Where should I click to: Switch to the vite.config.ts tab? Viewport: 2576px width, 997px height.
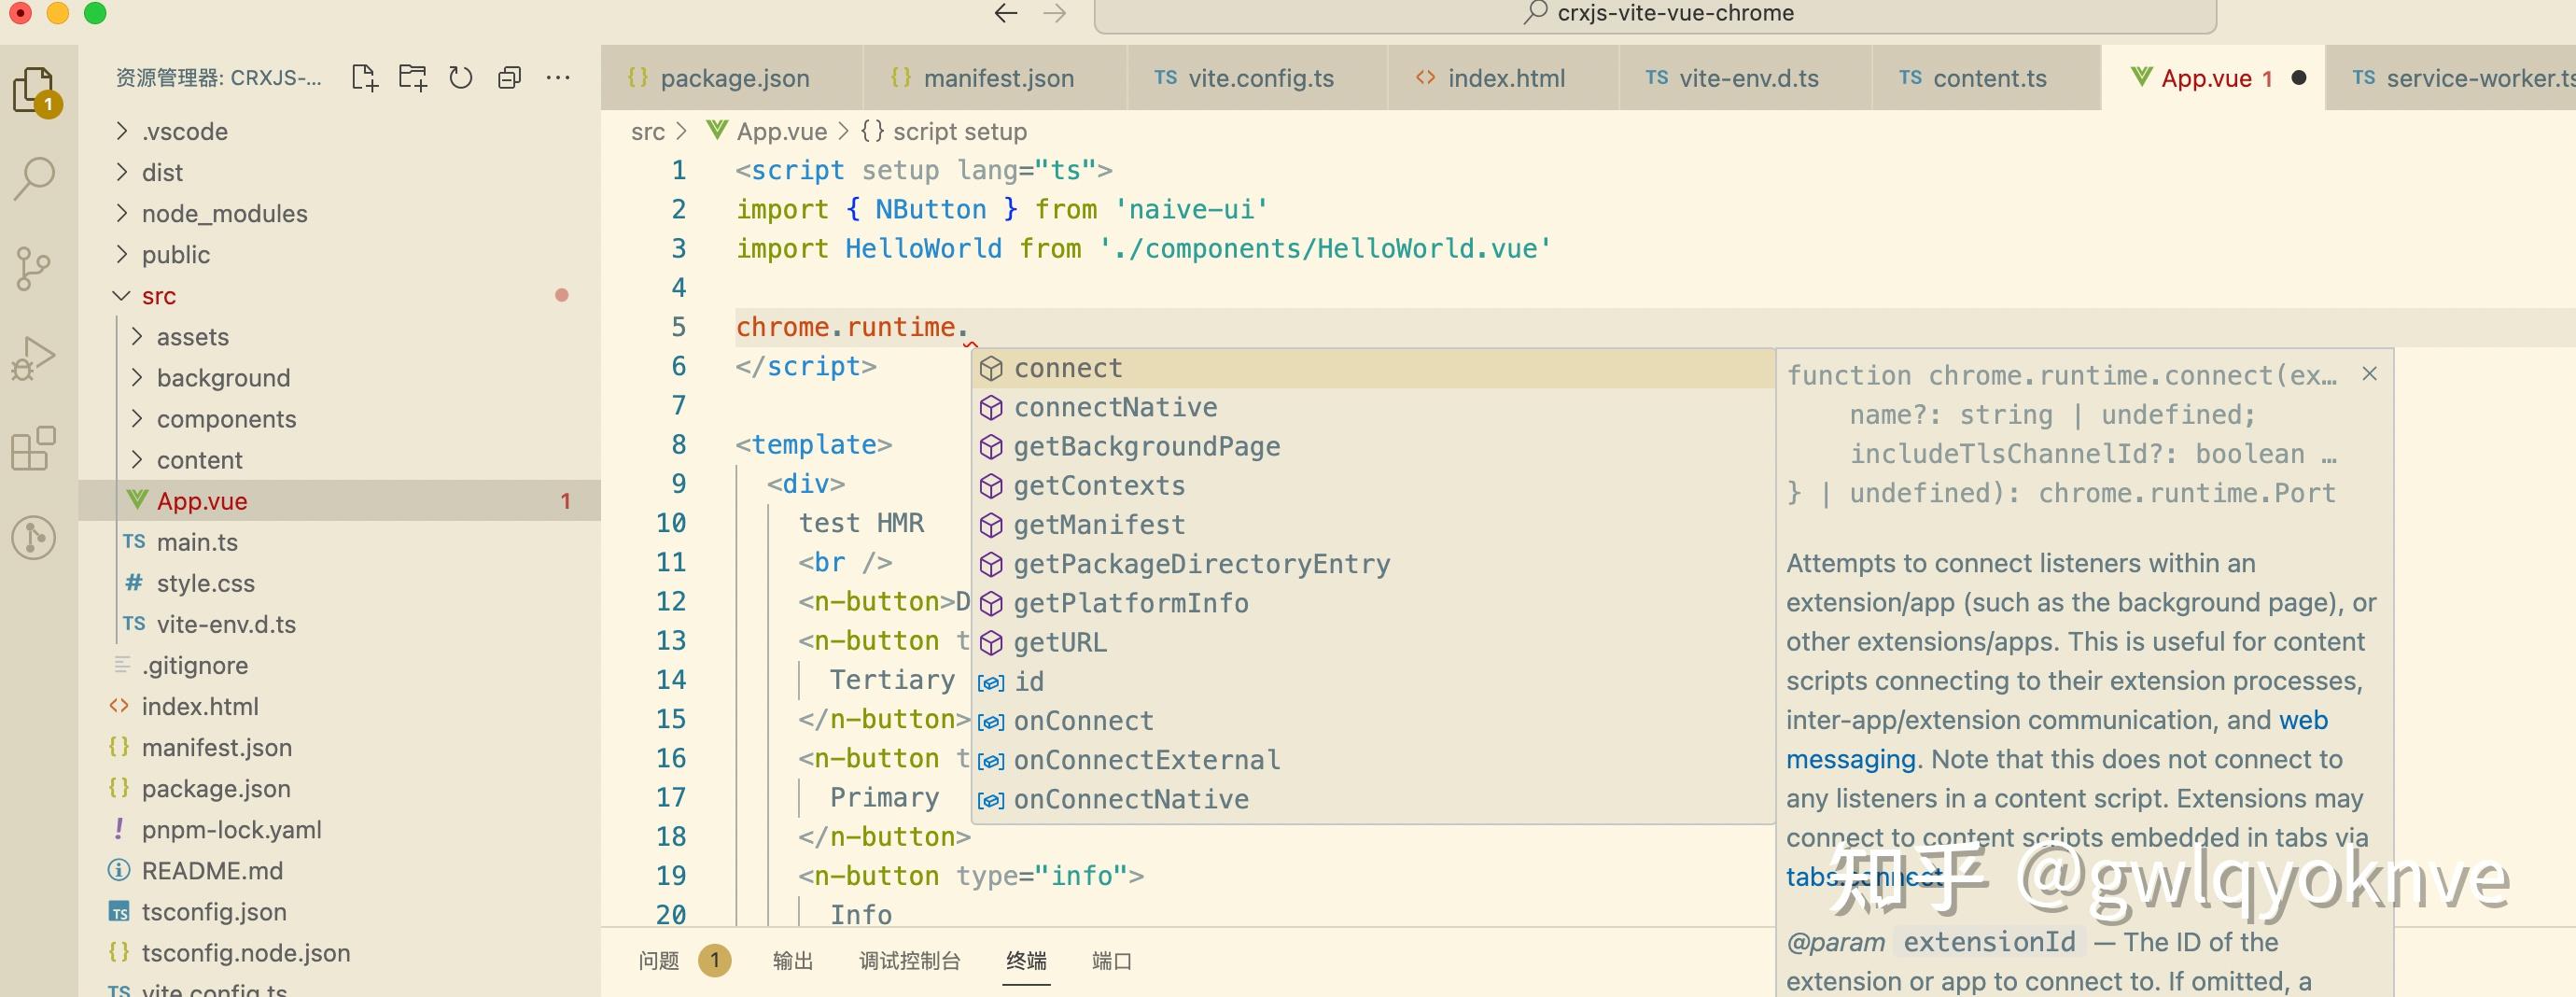pos(1259,78)
